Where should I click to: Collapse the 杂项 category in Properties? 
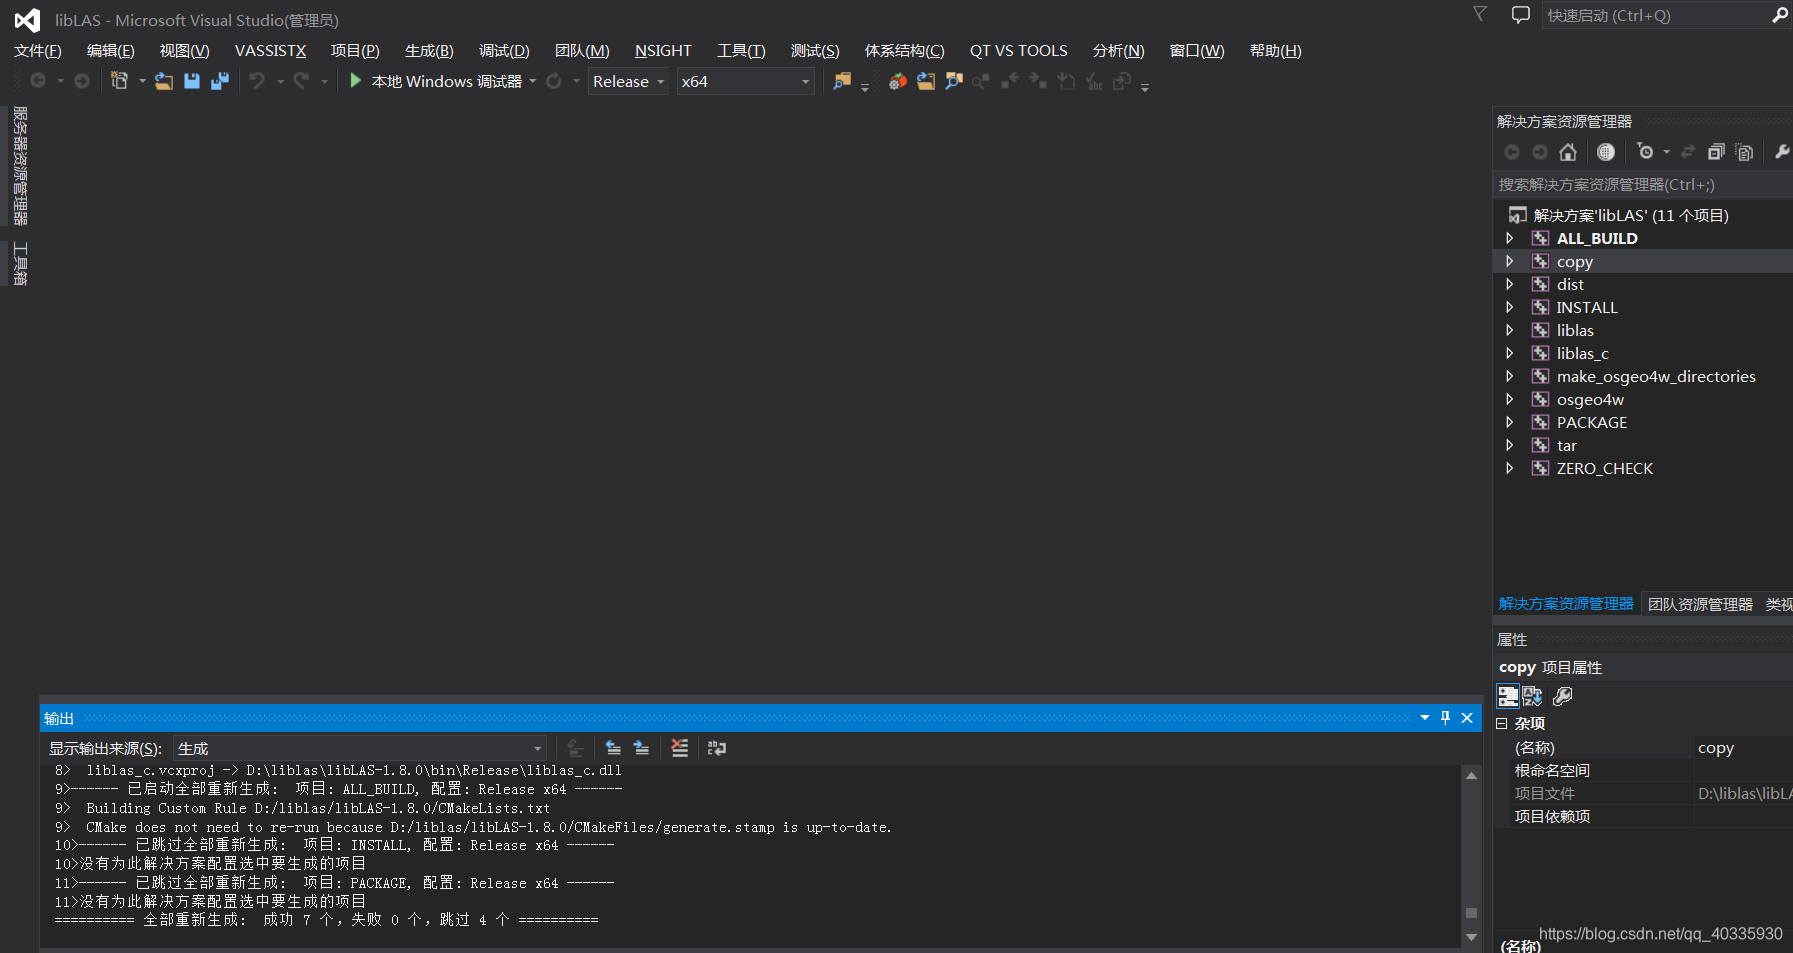click(1501, 723)
